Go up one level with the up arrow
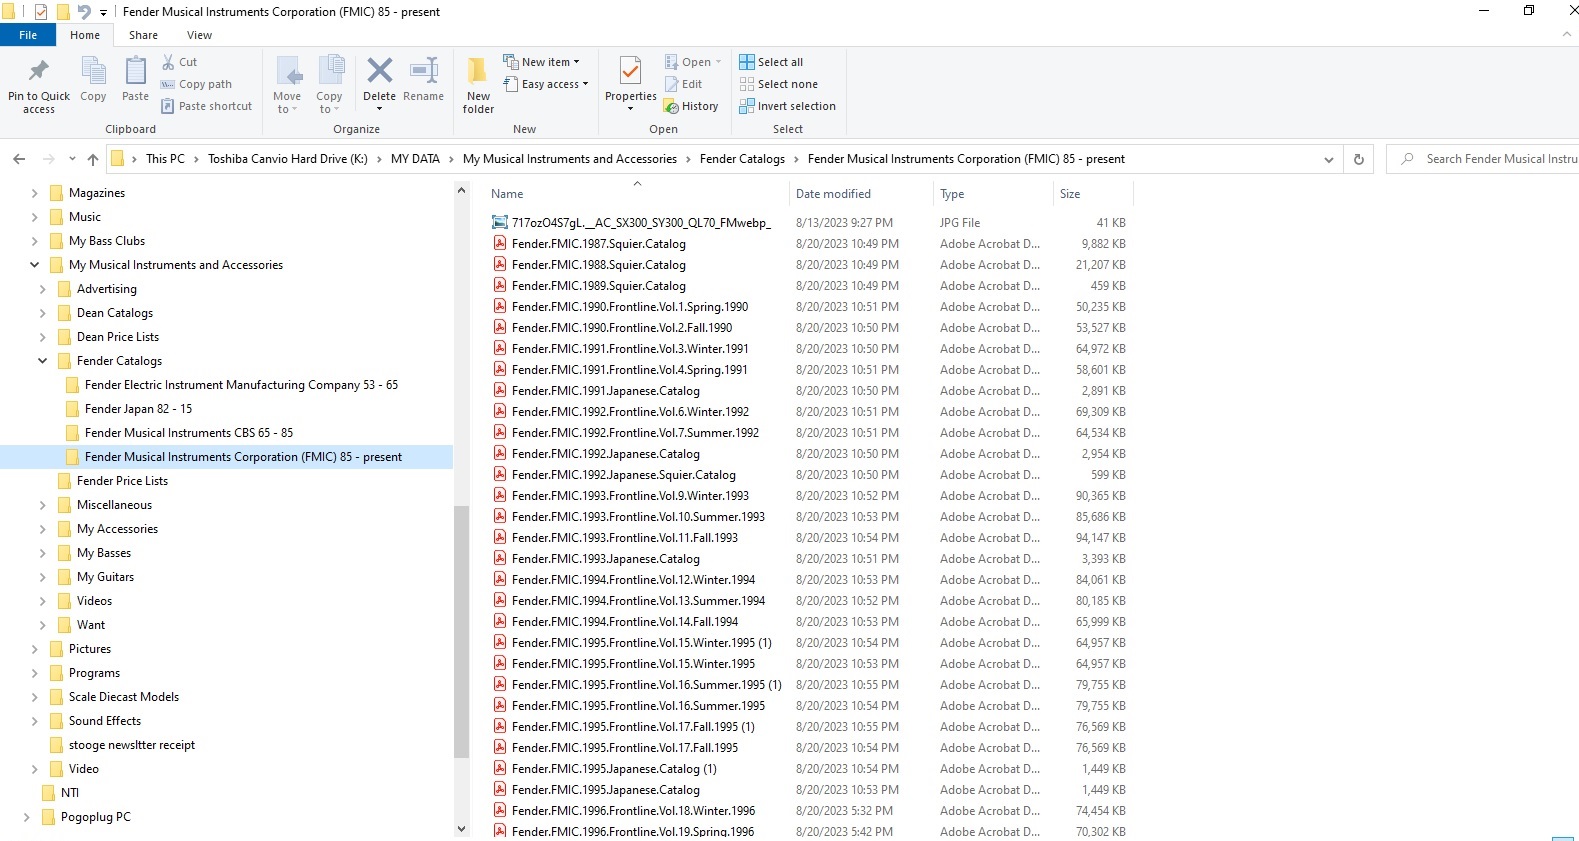 pos(93,159)
